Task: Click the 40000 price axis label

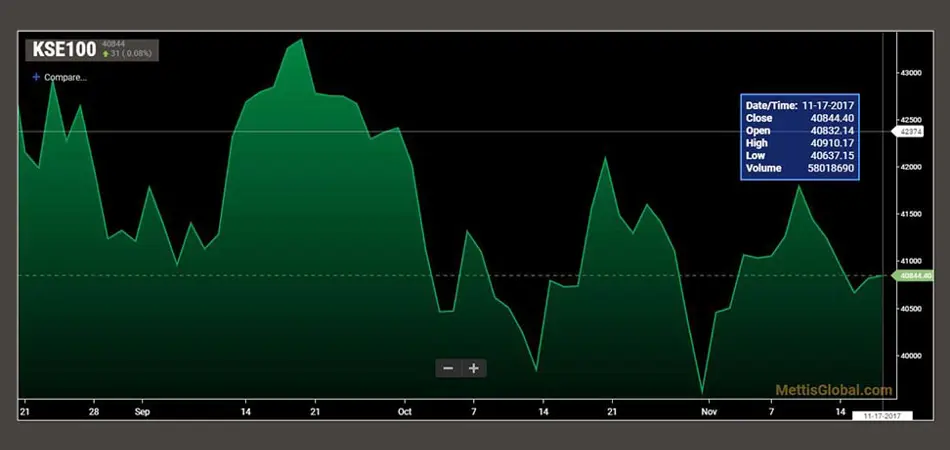Action: (x=910, y=355)
